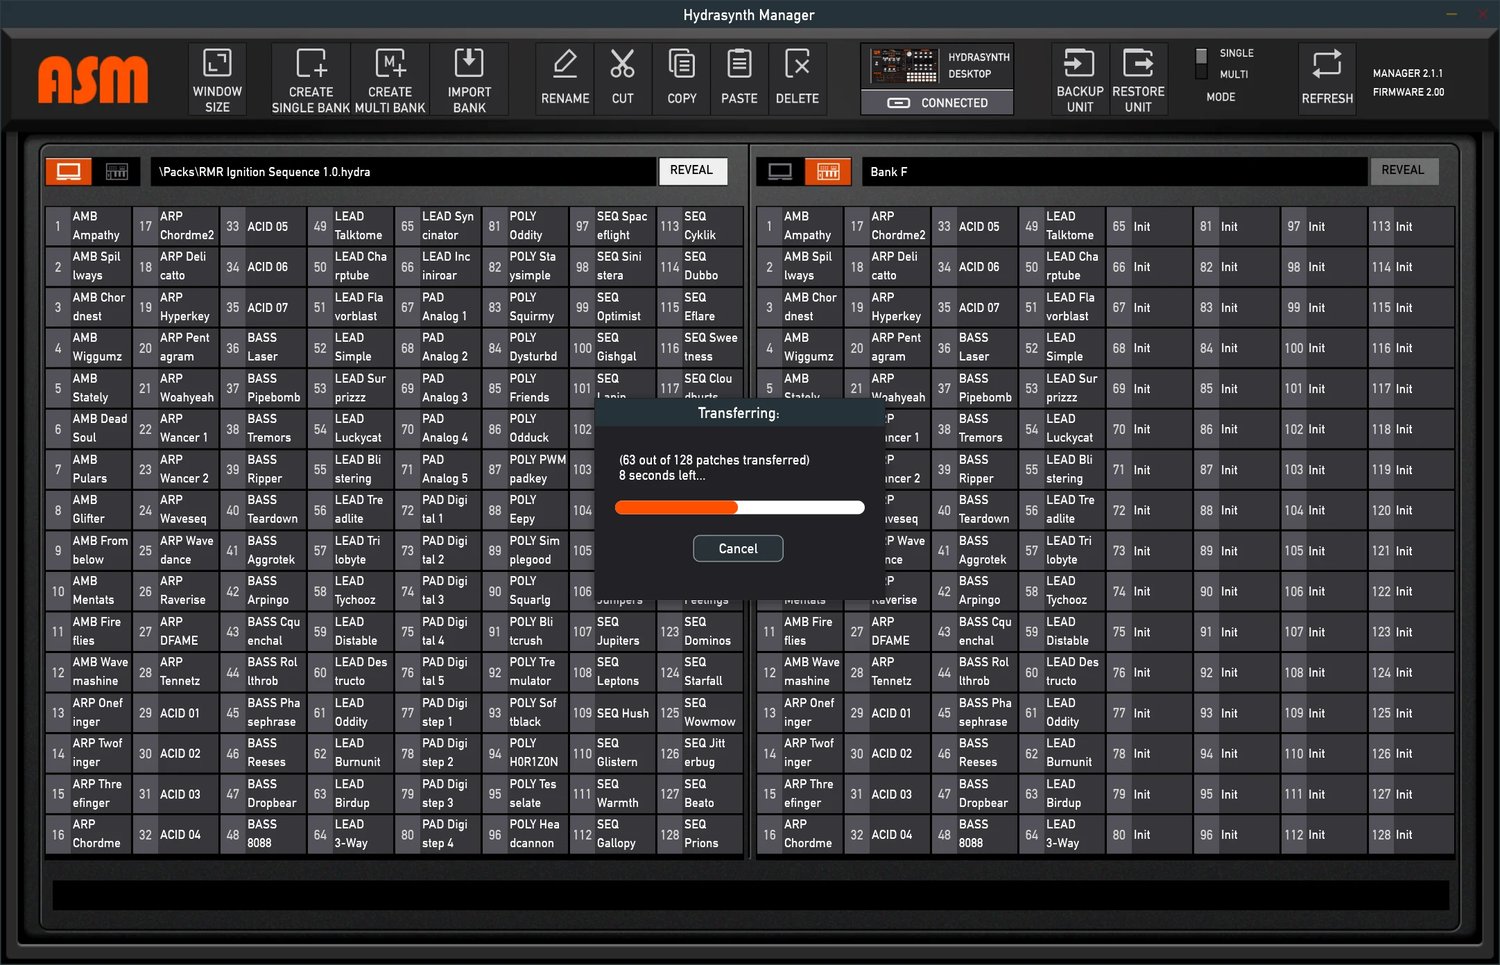1500x965 pixels.
Task: Click the SINGLE mode label
Action: coord(1236,53)
